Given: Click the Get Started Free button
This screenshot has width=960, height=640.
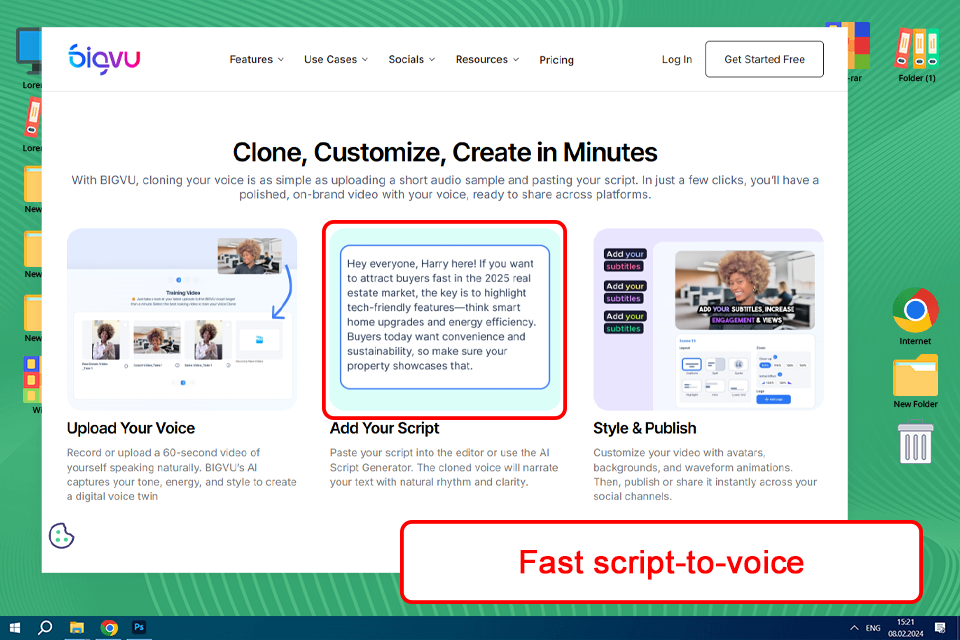Looking at the screenshot, I should (764, 59).
